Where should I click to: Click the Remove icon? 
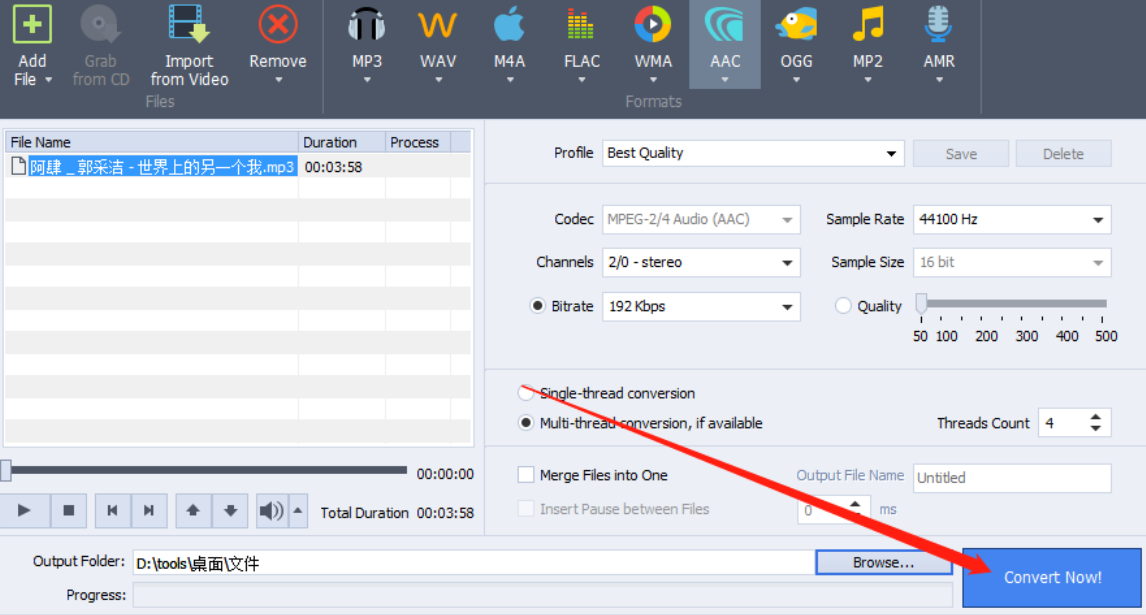click(278, 24)
